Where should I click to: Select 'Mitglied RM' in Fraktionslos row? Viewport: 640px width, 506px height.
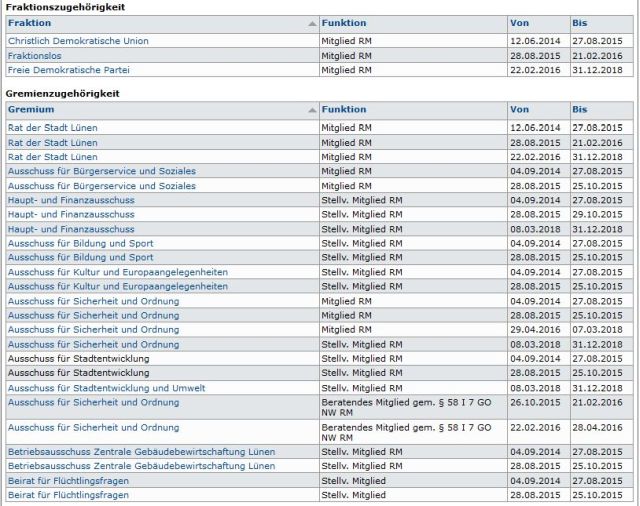point(346,55)
